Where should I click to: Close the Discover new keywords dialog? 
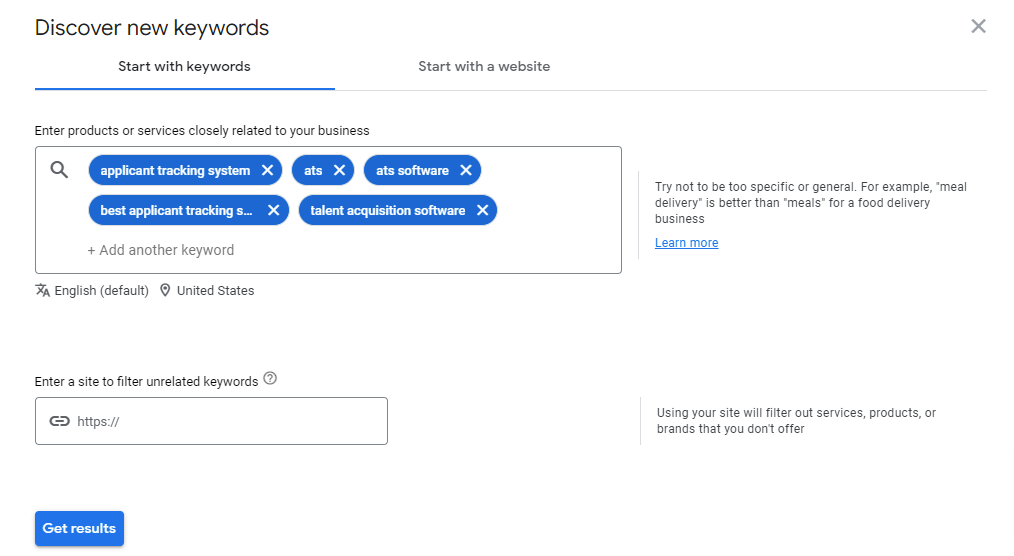[978, 27]
